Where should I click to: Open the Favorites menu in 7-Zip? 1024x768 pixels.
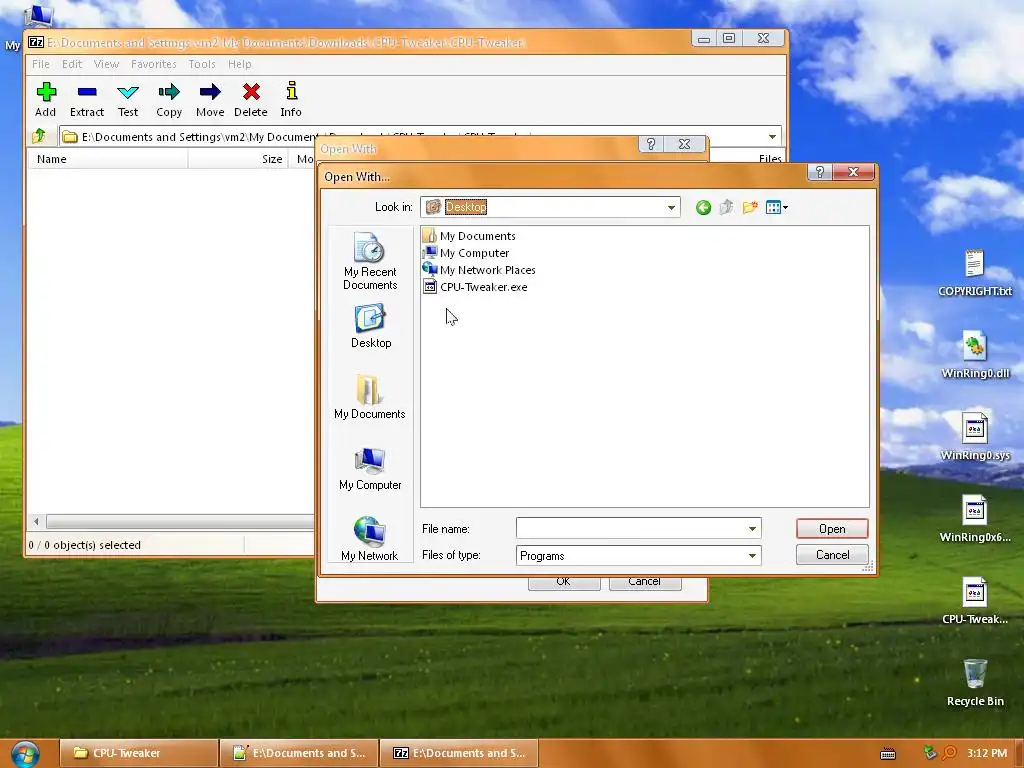click(153, 64)
